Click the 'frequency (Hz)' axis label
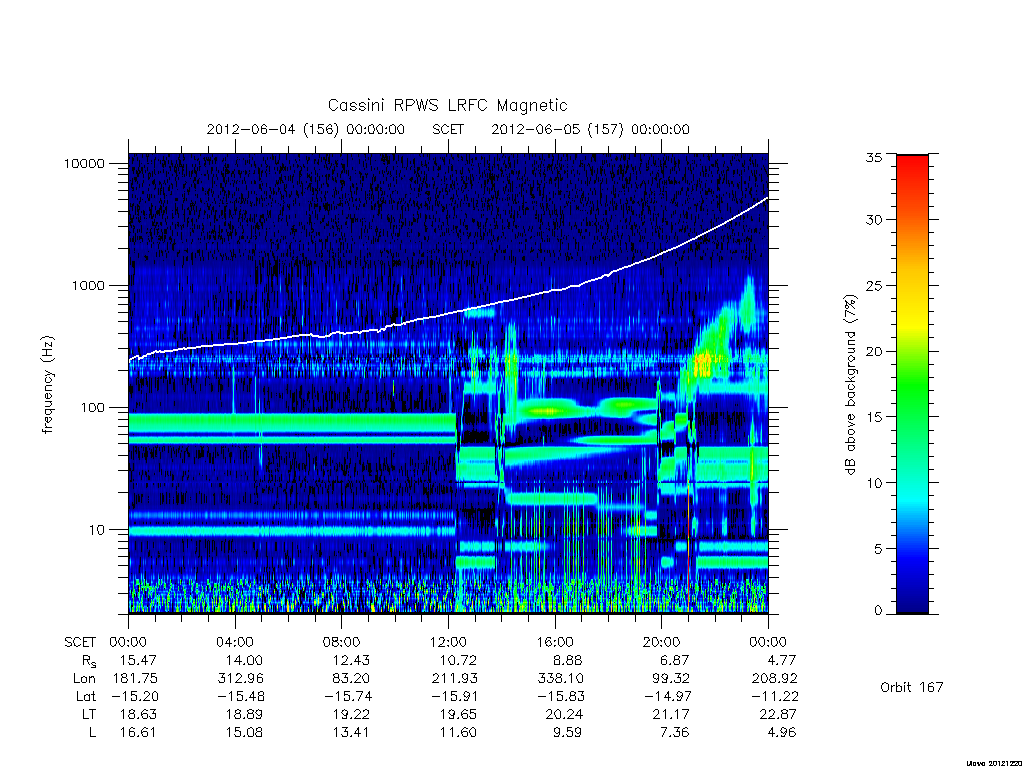This screenshot has width=1024, height=768. [x=47, y=385]
